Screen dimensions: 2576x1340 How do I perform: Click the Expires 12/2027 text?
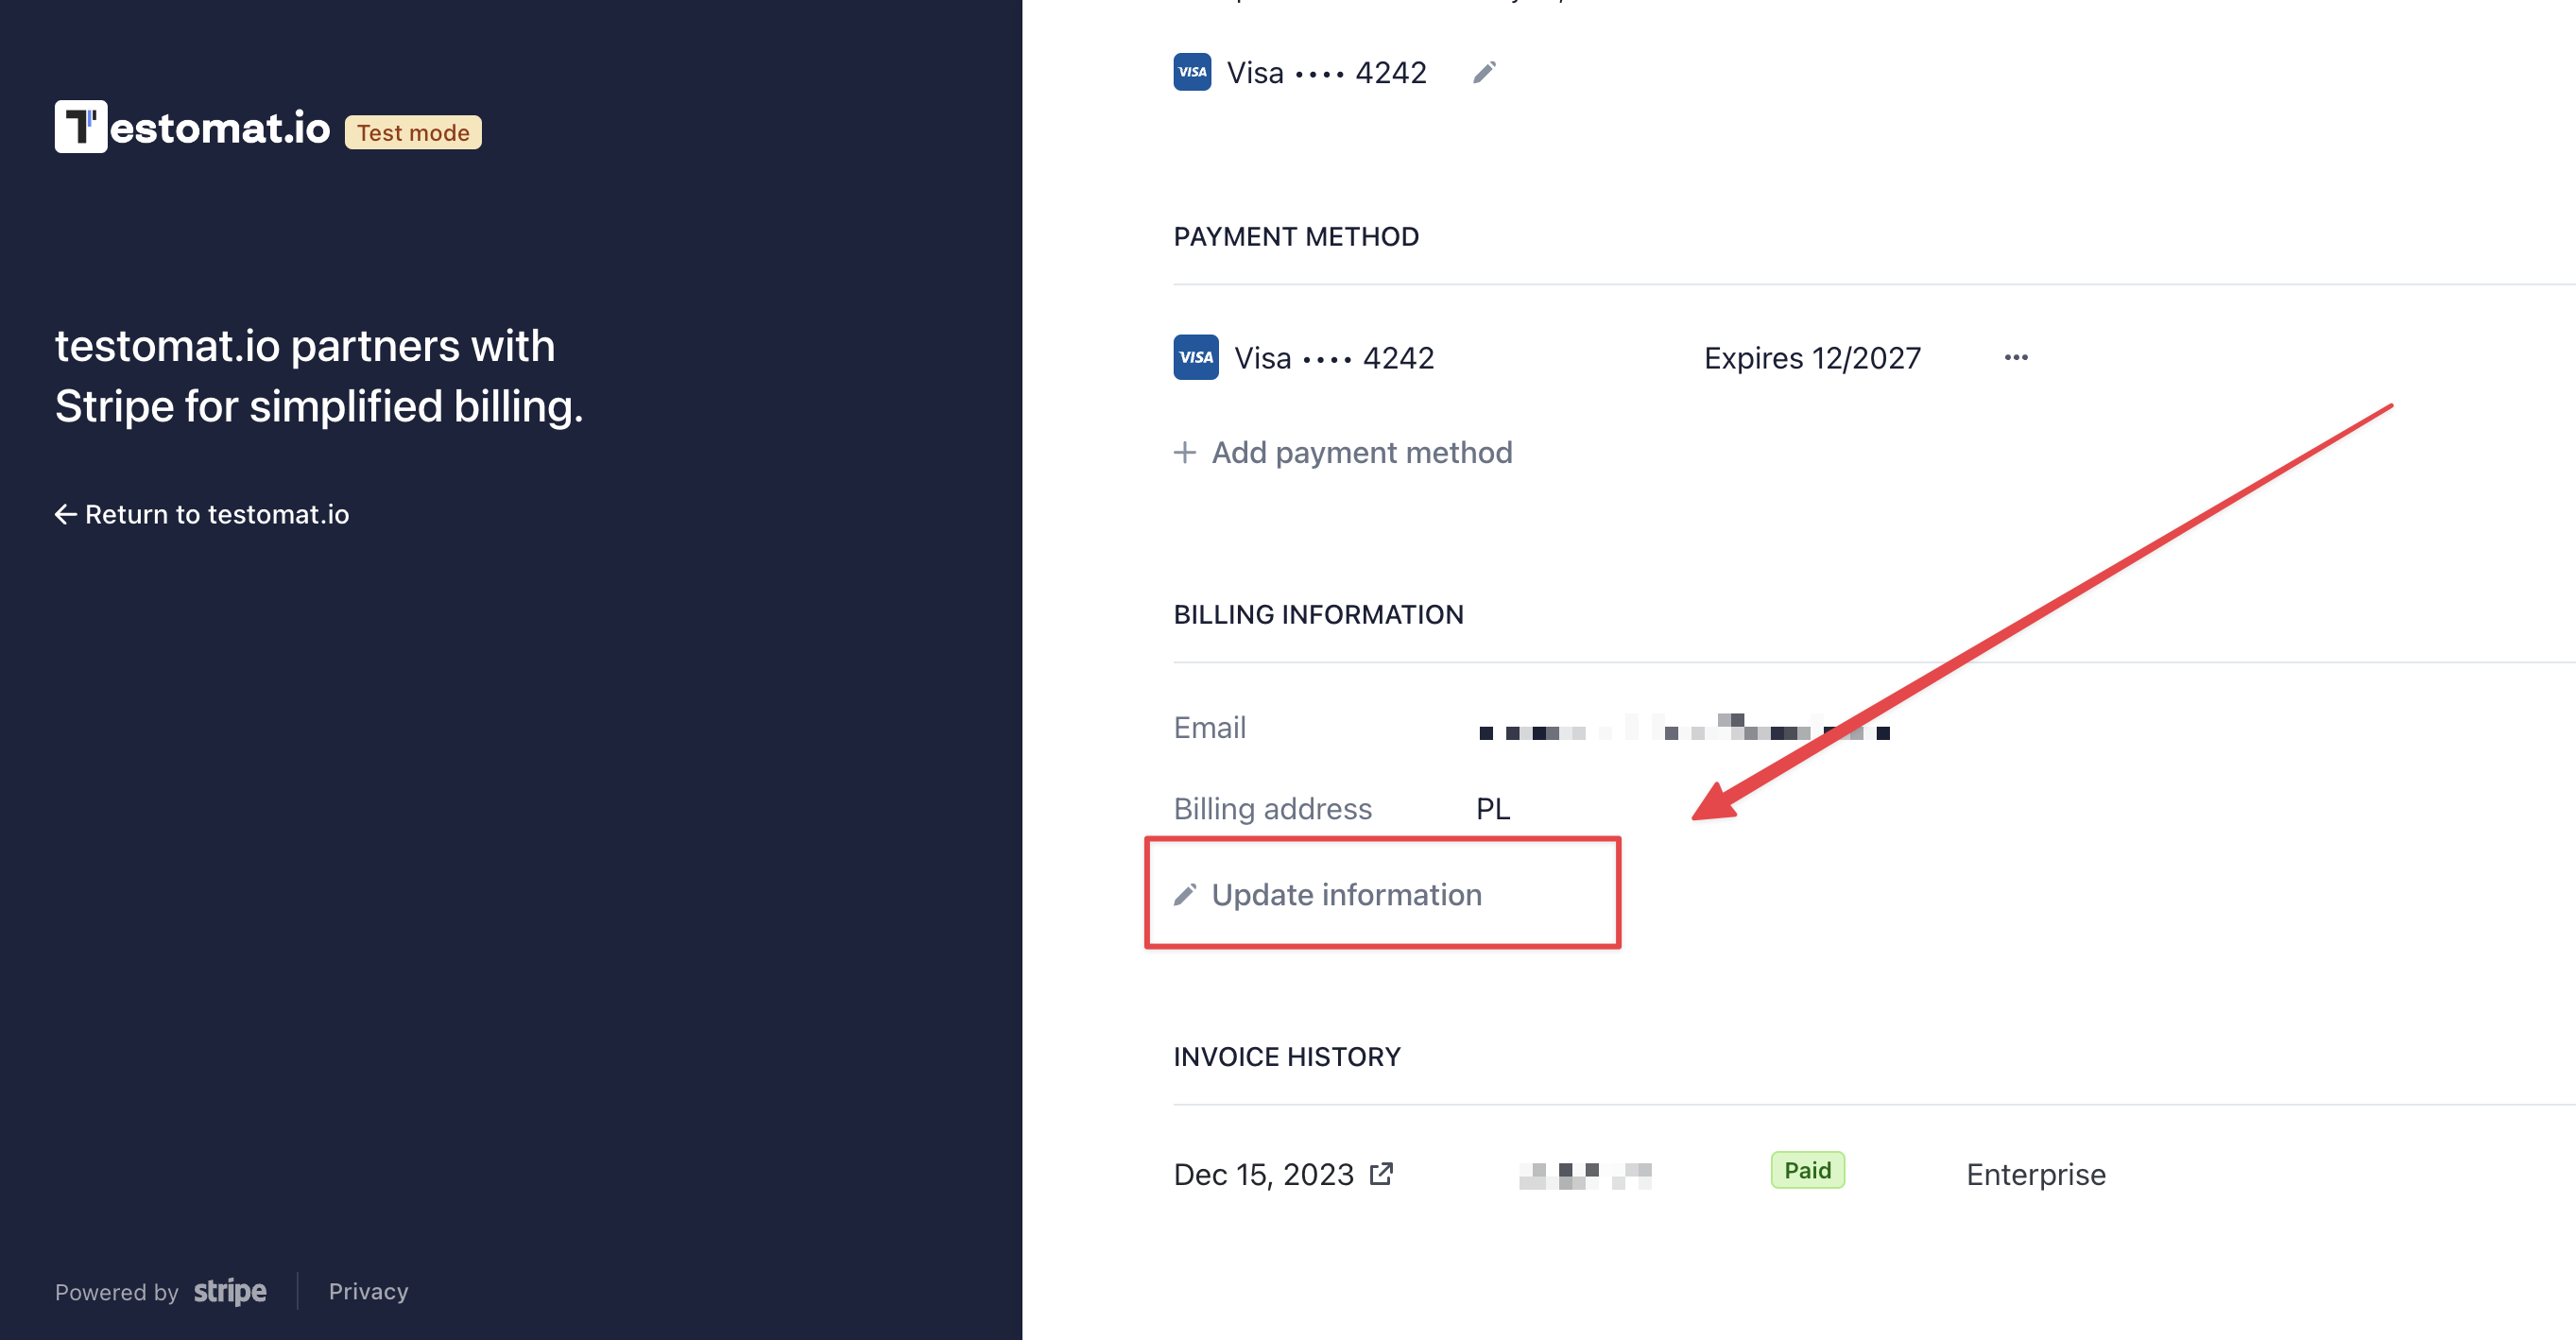[1812, 357]
